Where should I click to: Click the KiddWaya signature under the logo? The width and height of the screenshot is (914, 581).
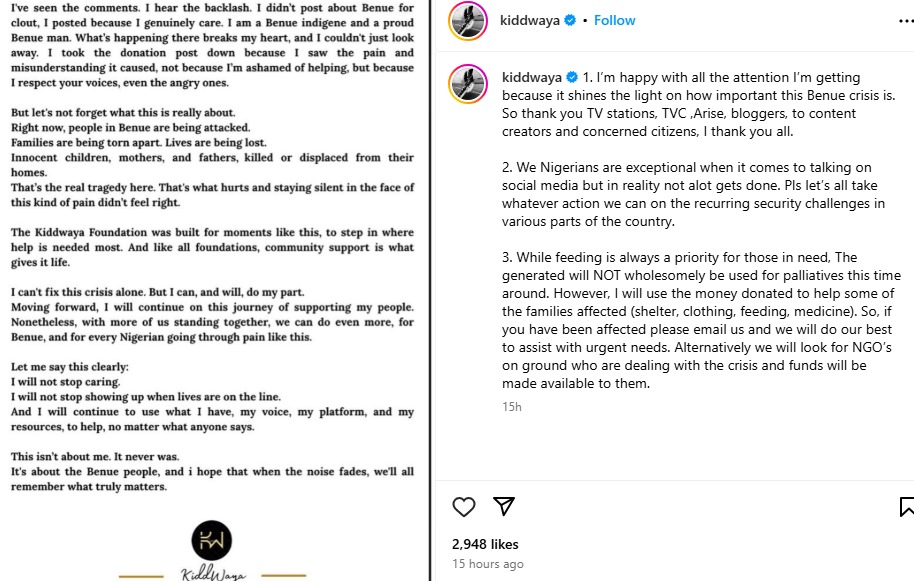click(x=212, y=574)
